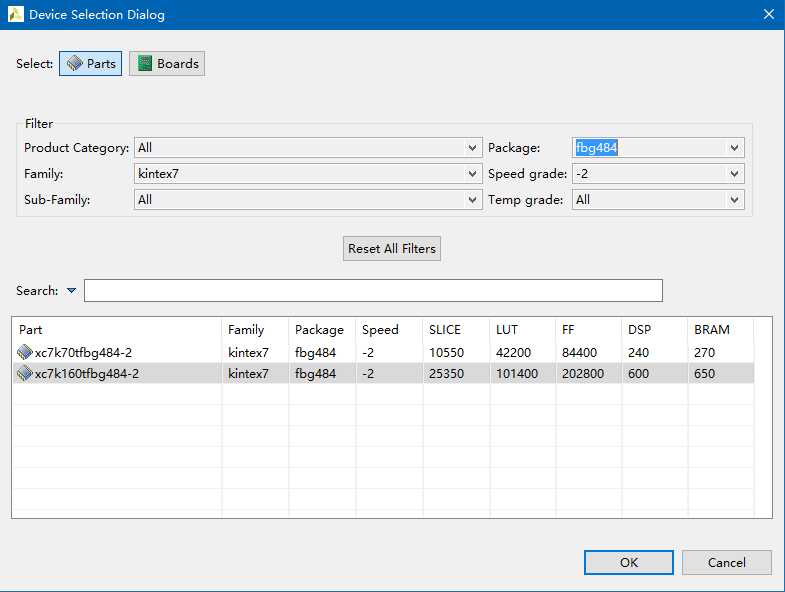Click the chip icon beside xc7k70tfbg484-2
This screenshot has width=785, height=592.
(25, 352)
